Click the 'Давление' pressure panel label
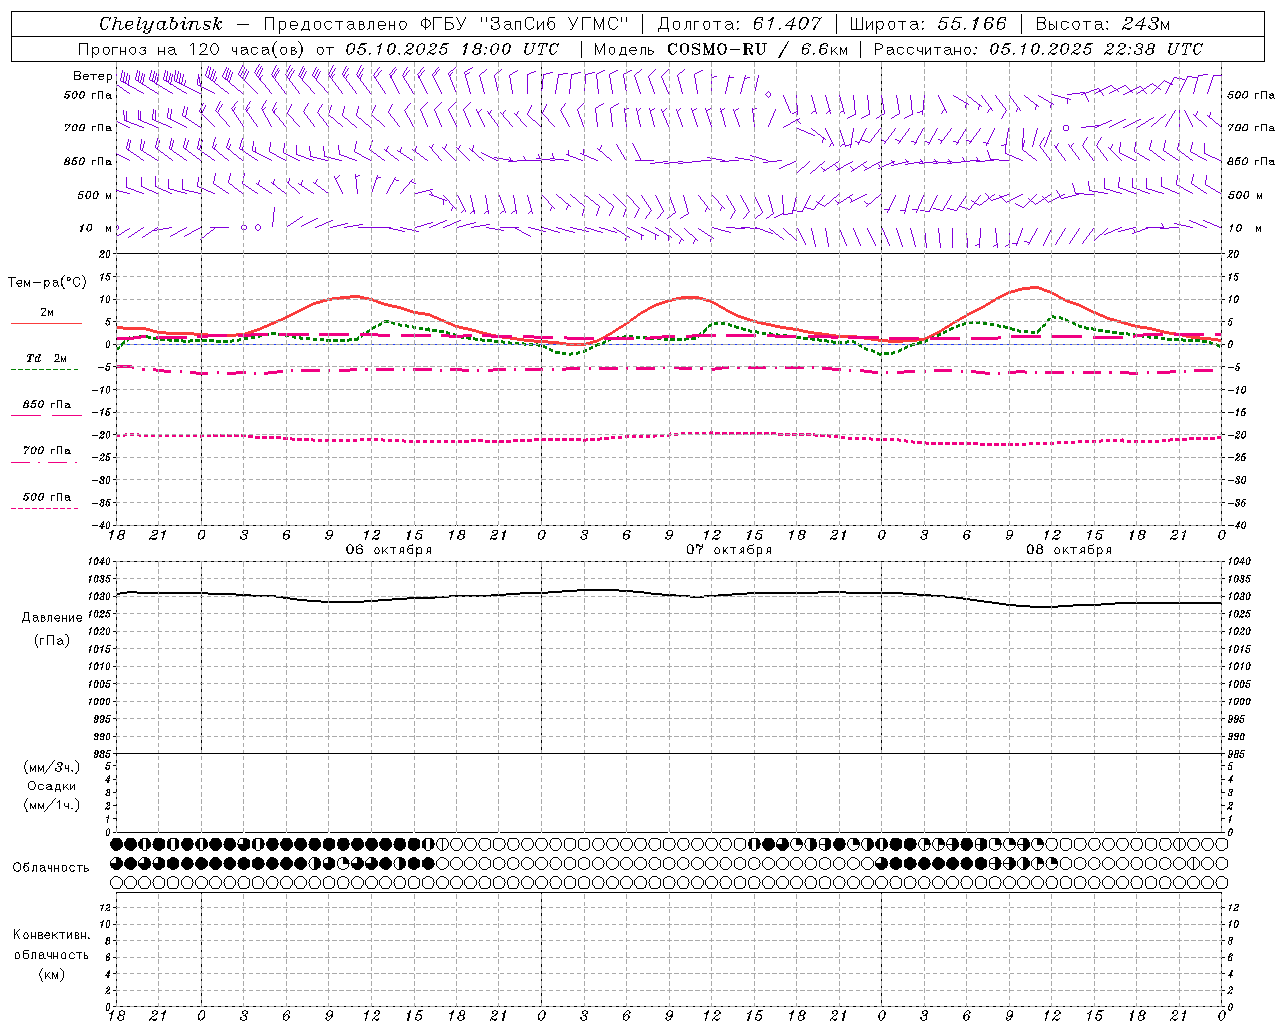1280x1024 pixels. click(52, 618)
